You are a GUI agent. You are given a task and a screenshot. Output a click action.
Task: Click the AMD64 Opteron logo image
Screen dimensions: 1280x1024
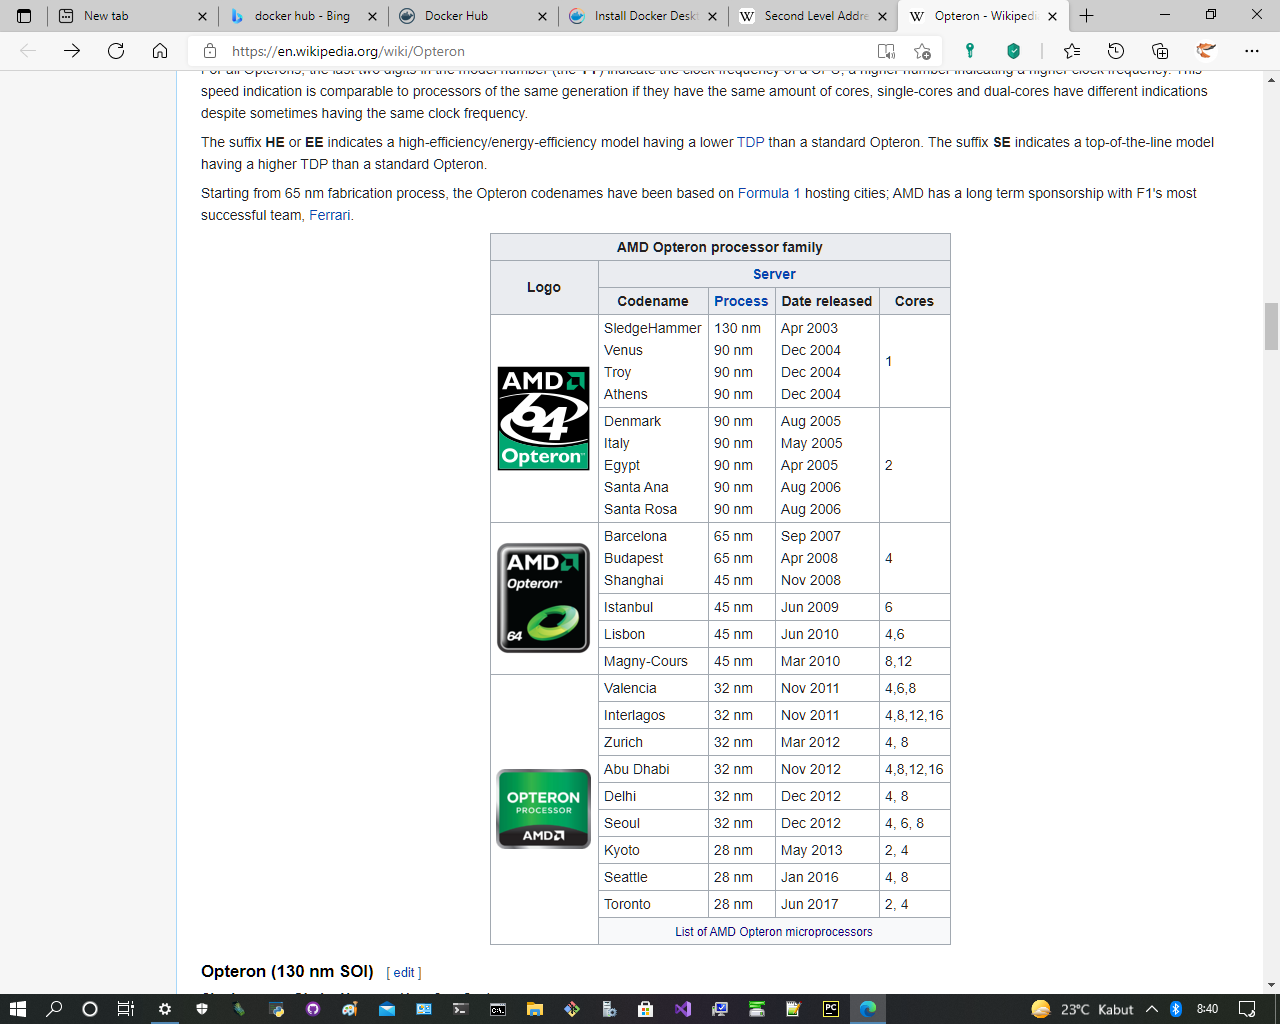tap(544, 418)
